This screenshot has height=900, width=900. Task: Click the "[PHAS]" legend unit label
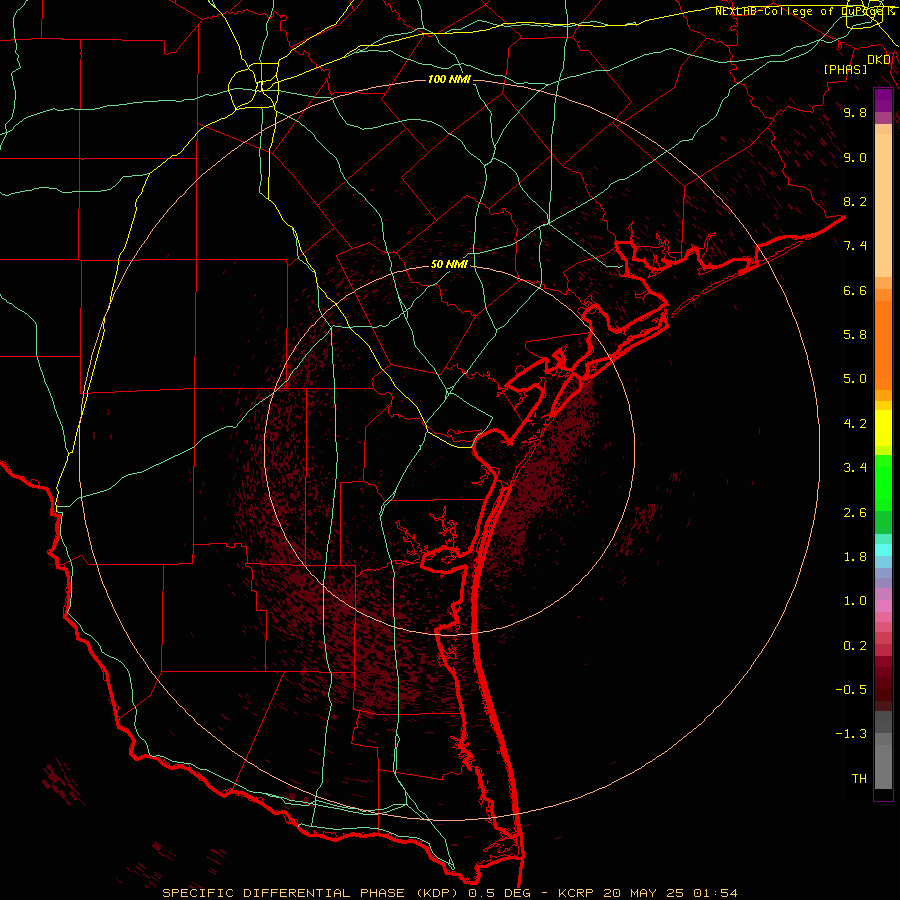tap(845, 69)
